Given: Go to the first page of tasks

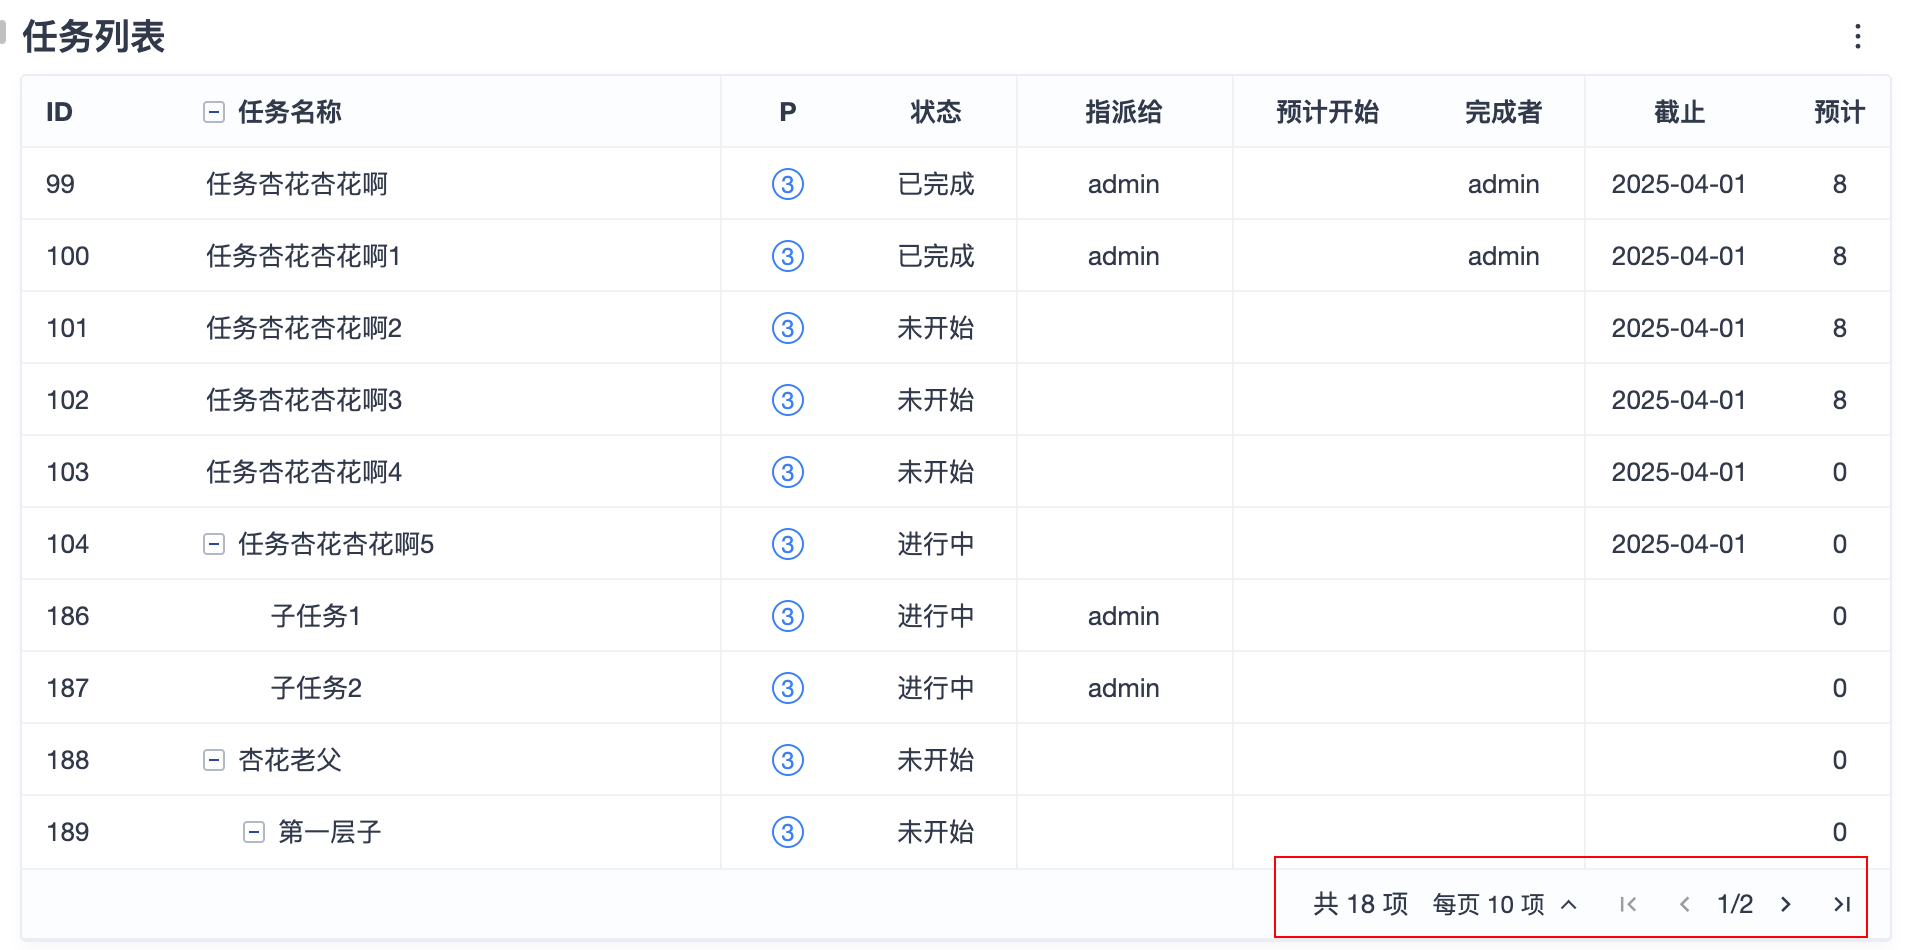Looking at the screenshot, I should click(x=1628, y=904).
